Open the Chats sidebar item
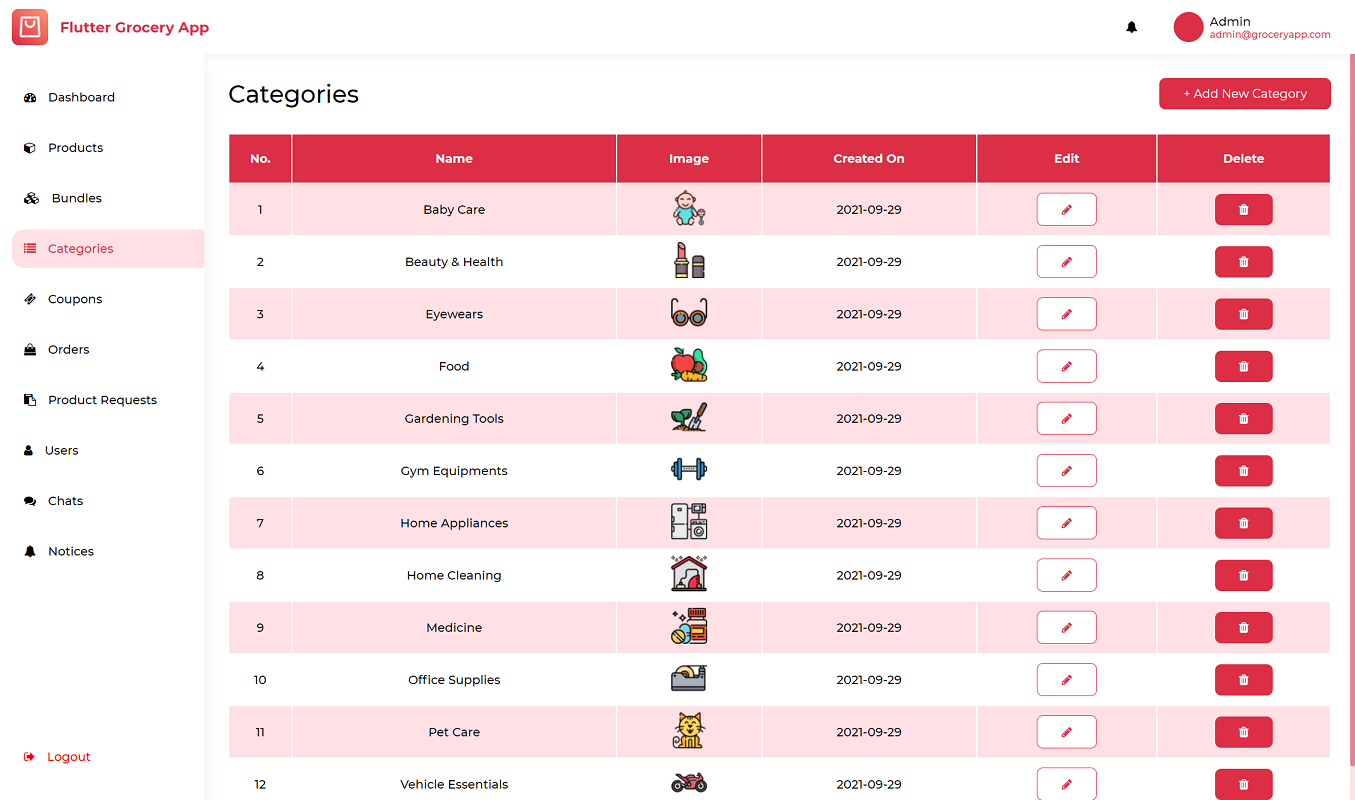Image resolution: width=1355 pixels, height=800 pixels. [65, 501]
